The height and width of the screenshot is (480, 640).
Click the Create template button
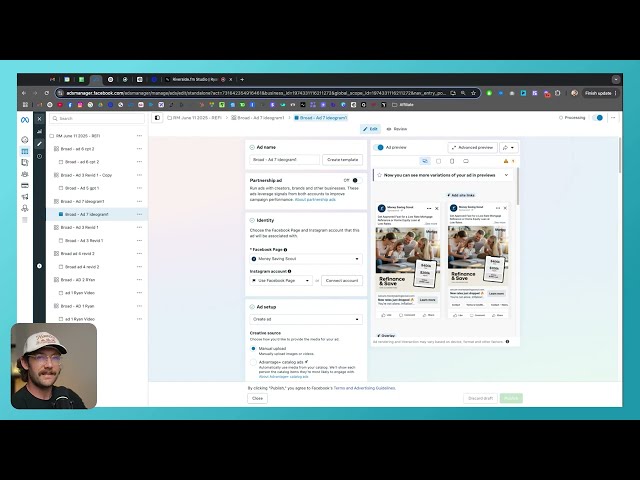click(342, 159)
